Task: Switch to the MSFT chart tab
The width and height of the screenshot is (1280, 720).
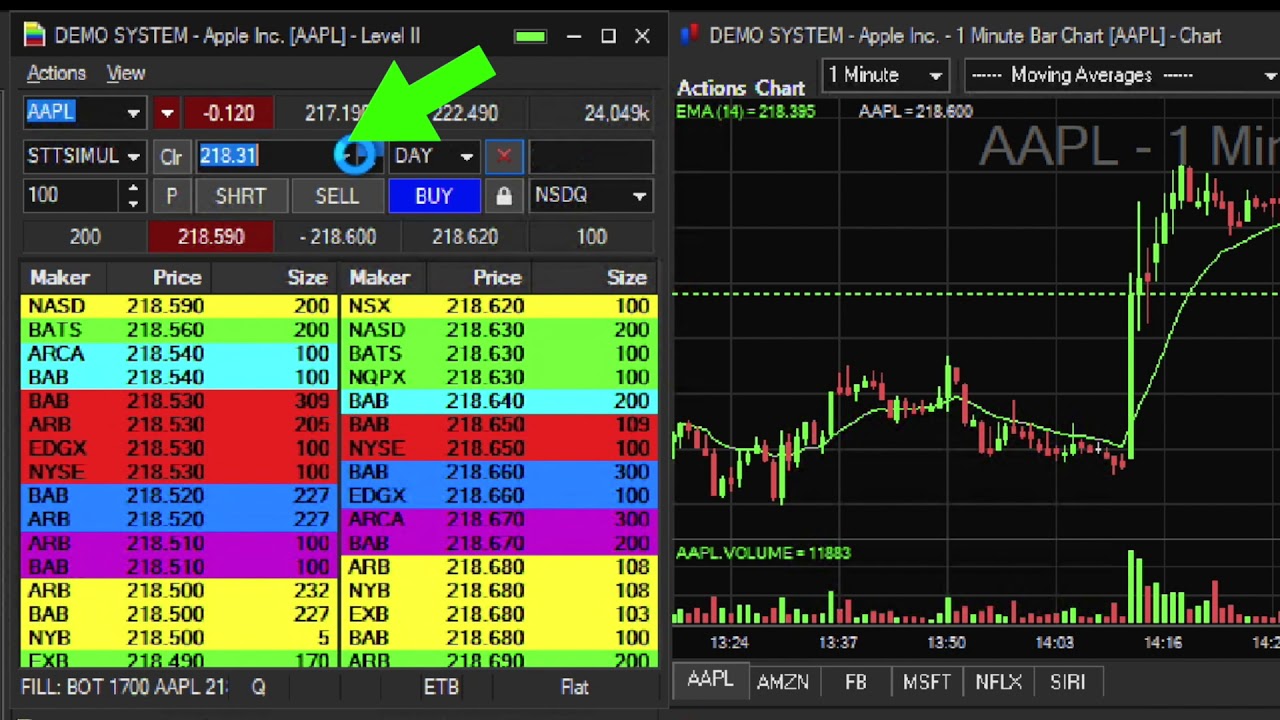Action: tap(927, 682)
